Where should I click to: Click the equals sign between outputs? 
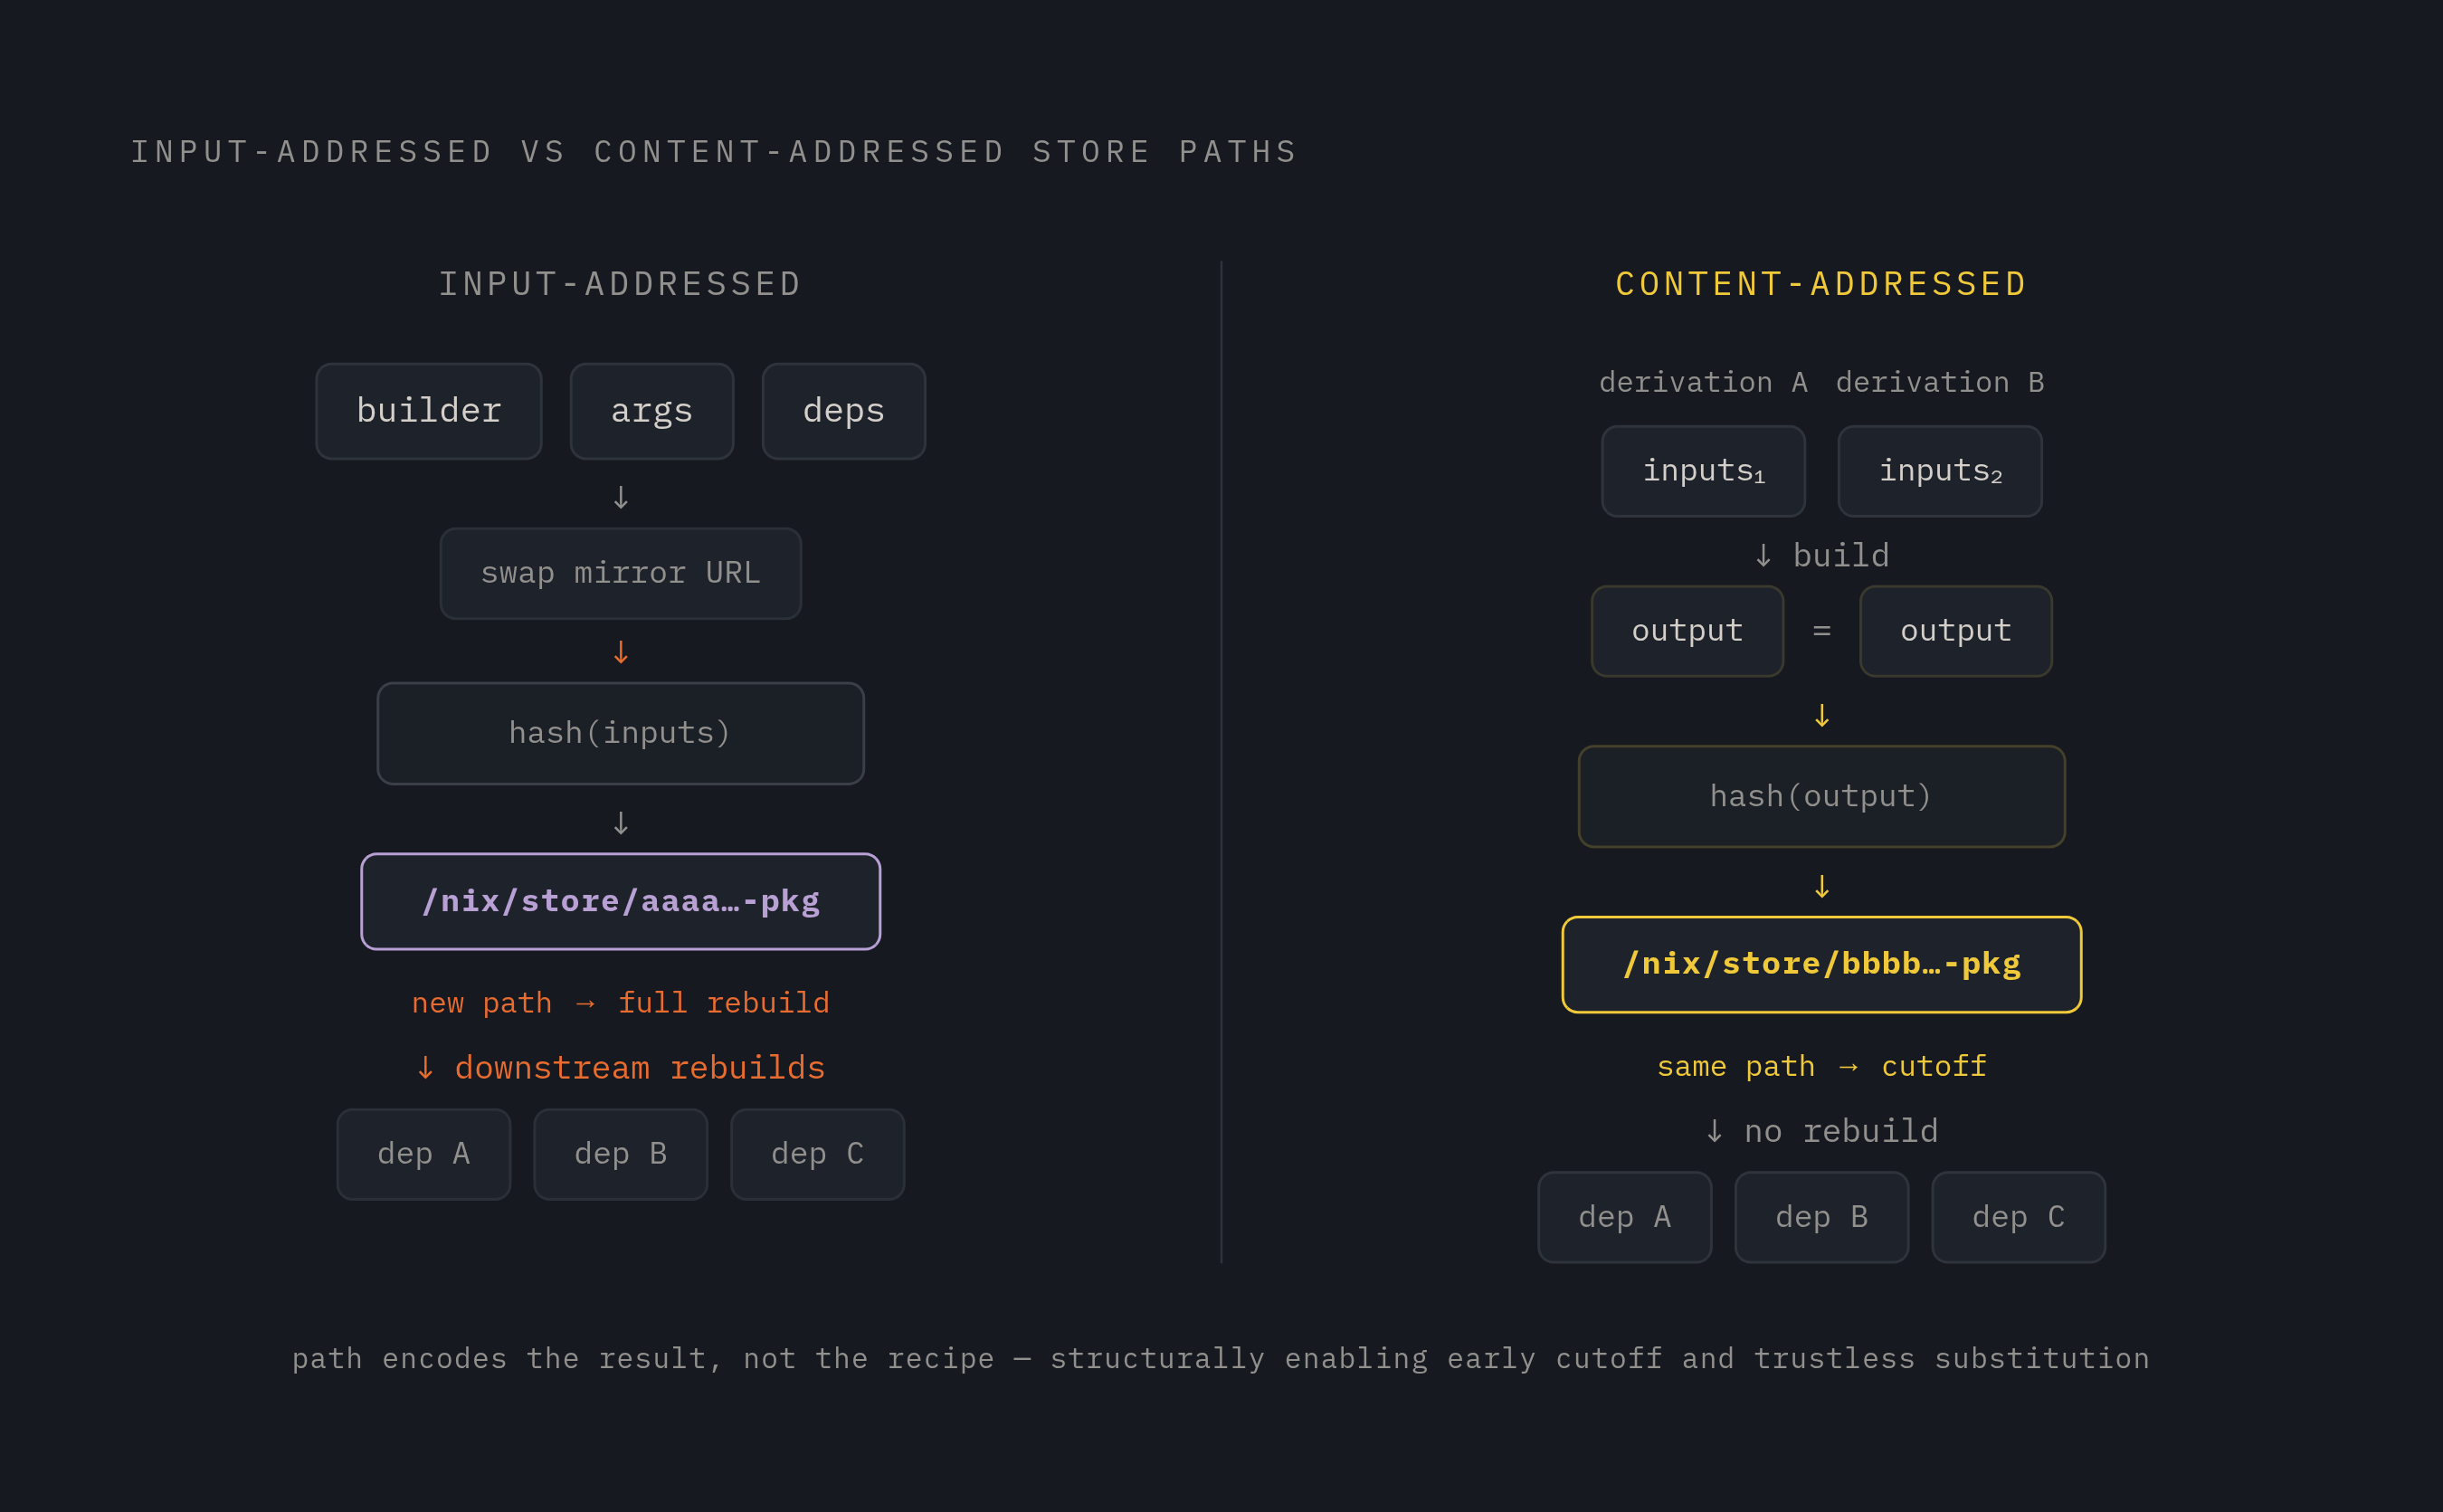[1822, 631]
